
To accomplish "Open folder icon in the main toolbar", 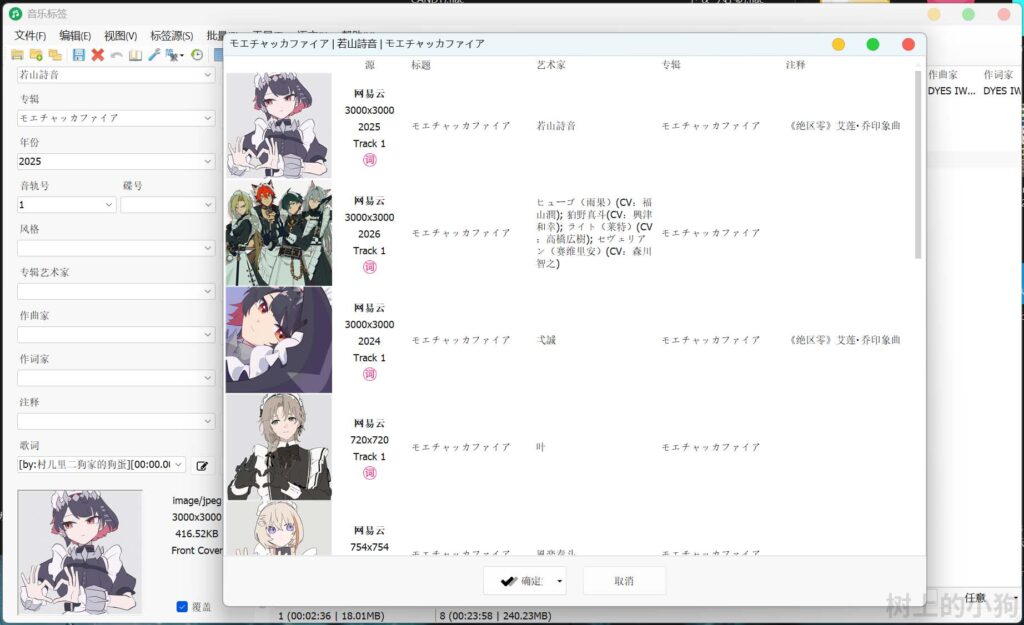I will (17, 56).
